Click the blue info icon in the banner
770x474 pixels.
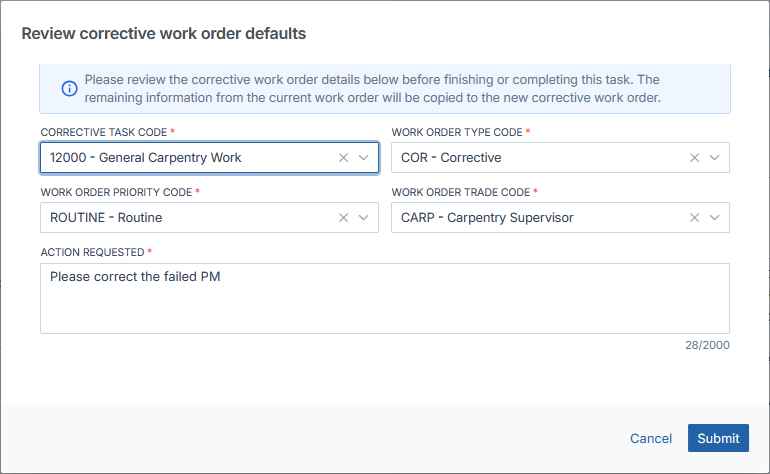pos(69,88)
